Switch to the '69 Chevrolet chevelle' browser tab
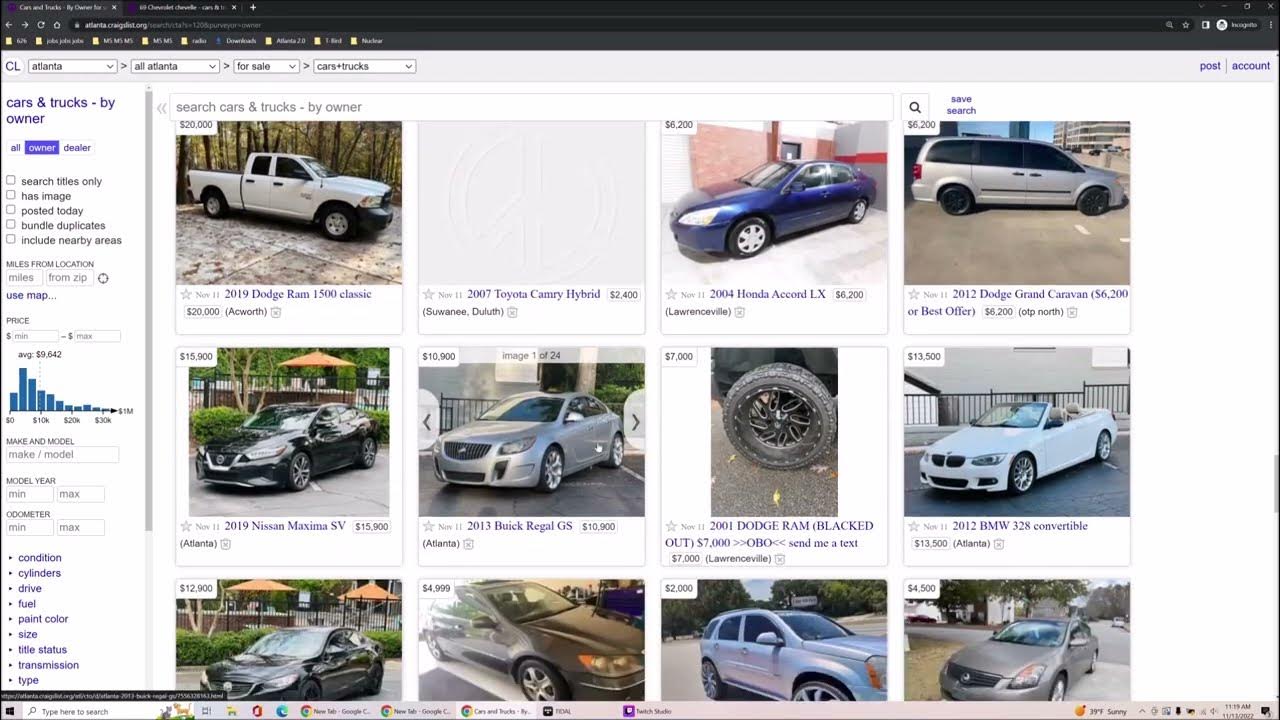The width and height of the screenshot is (1280, 720). (184, 7)
